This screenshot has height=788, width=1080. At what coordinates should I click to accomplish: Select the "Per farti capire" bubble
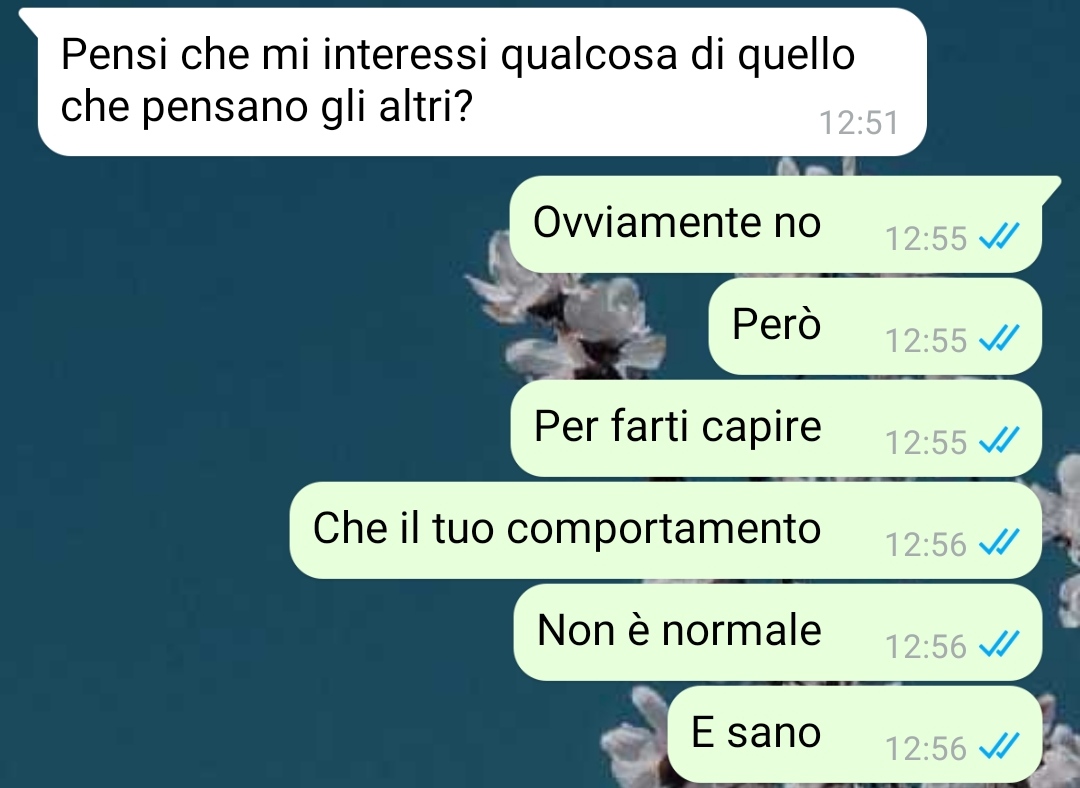(x=776, y=428)
